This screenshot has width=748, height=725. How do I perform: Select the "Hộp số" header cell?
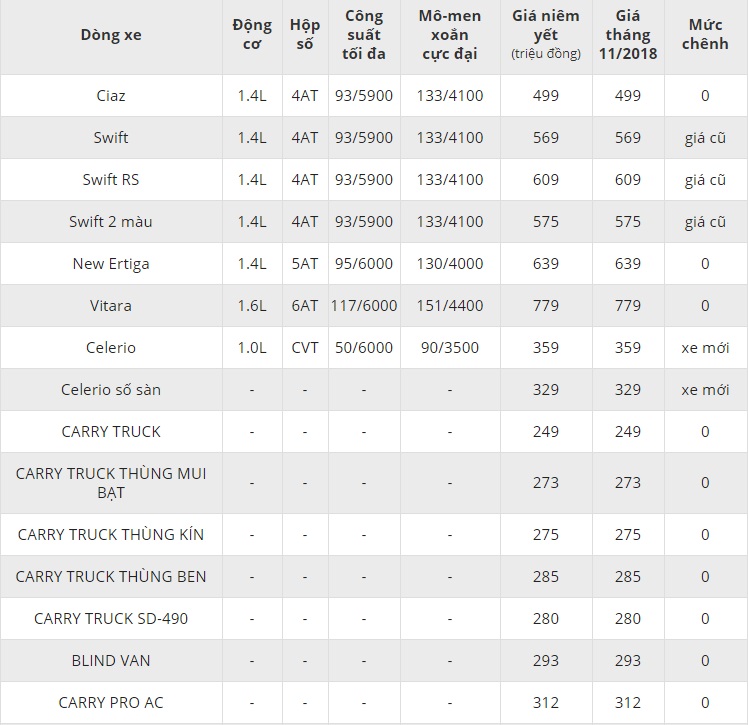point(304,35)
